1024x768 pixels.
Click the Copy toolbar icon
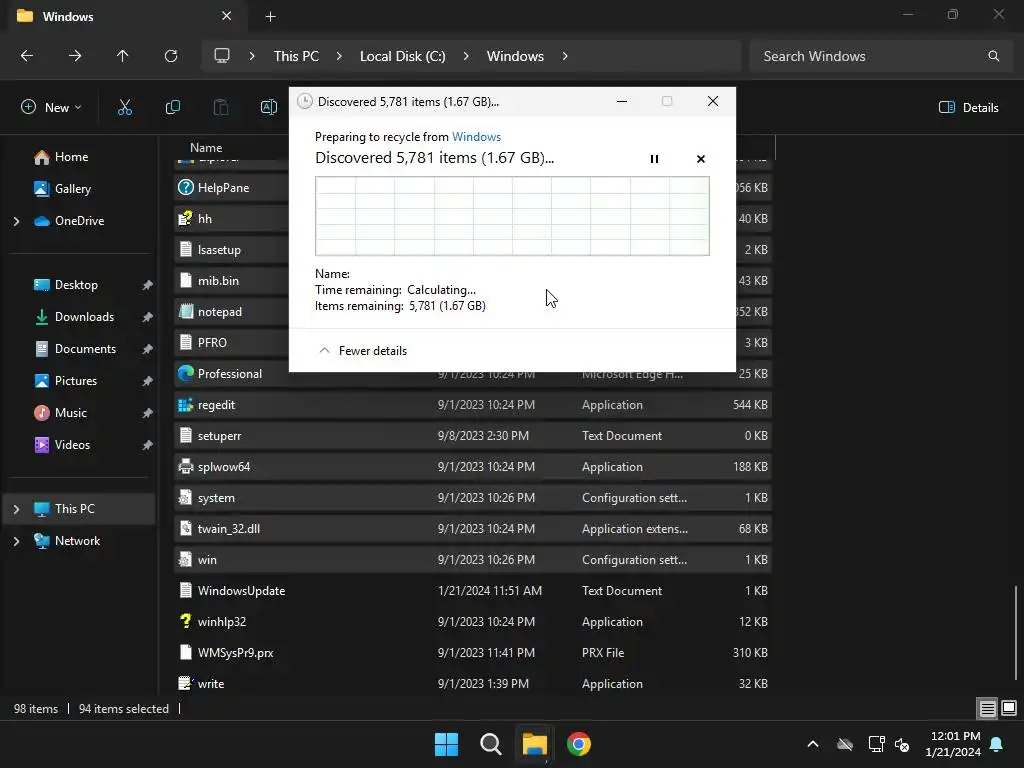coord(172,107)
